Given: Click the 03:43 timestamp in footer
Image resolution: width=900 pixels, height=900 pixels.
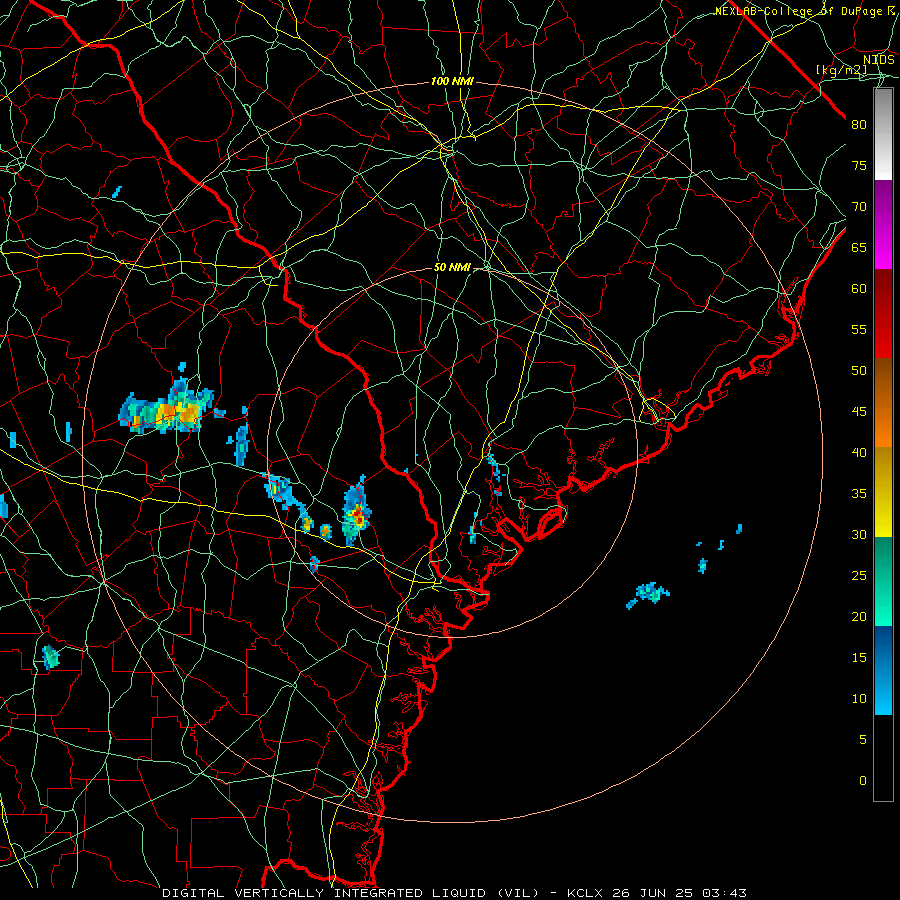Looking at the screenshot, I should [726, 893].
